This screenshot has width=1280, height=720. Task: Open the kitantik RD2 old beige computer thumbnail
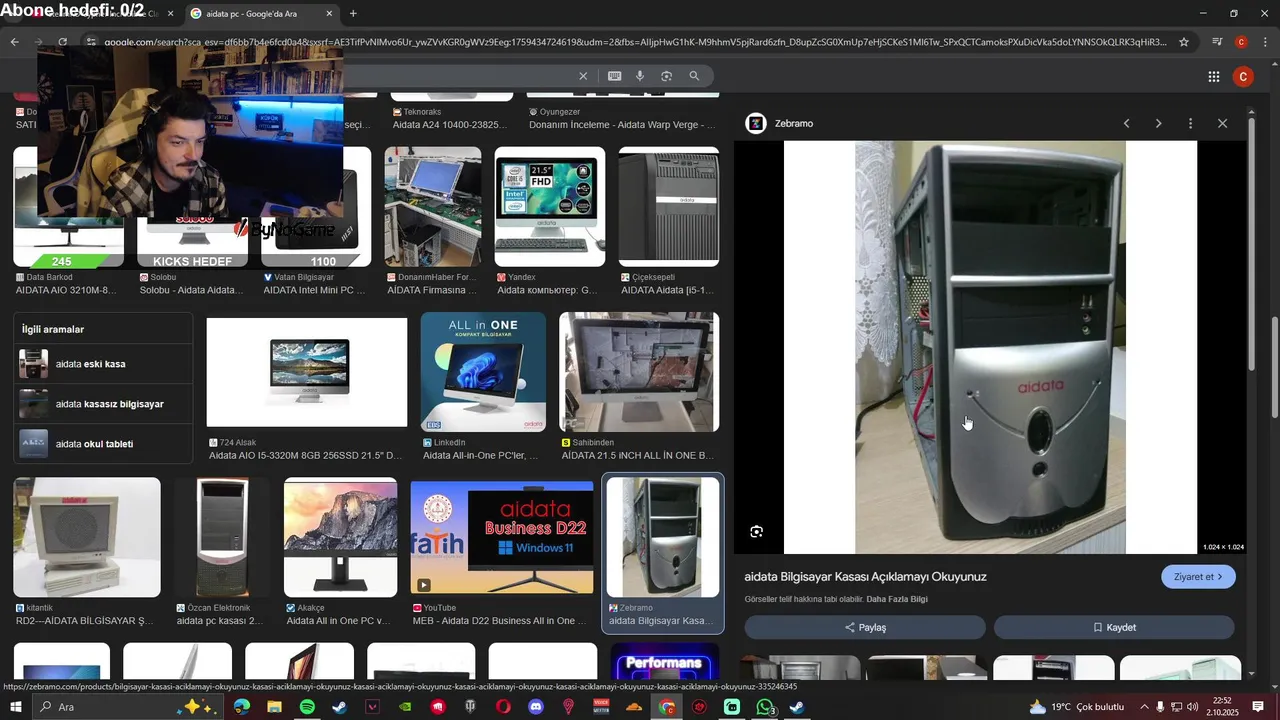[x=87, y=537]
